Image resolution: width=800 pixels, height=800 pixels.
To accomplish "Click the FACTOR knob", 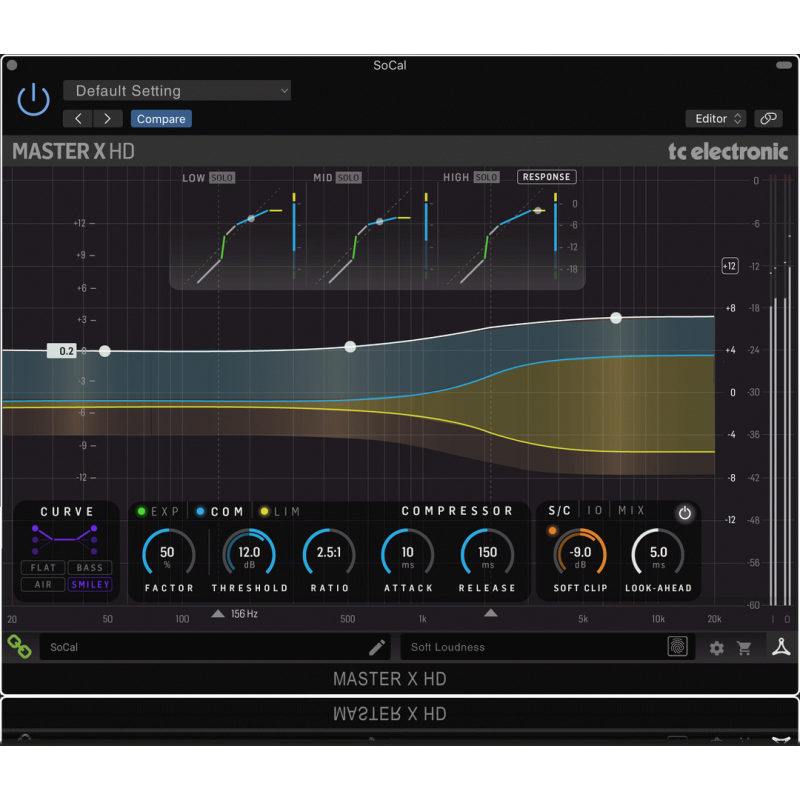I will [x=168, y=554].
